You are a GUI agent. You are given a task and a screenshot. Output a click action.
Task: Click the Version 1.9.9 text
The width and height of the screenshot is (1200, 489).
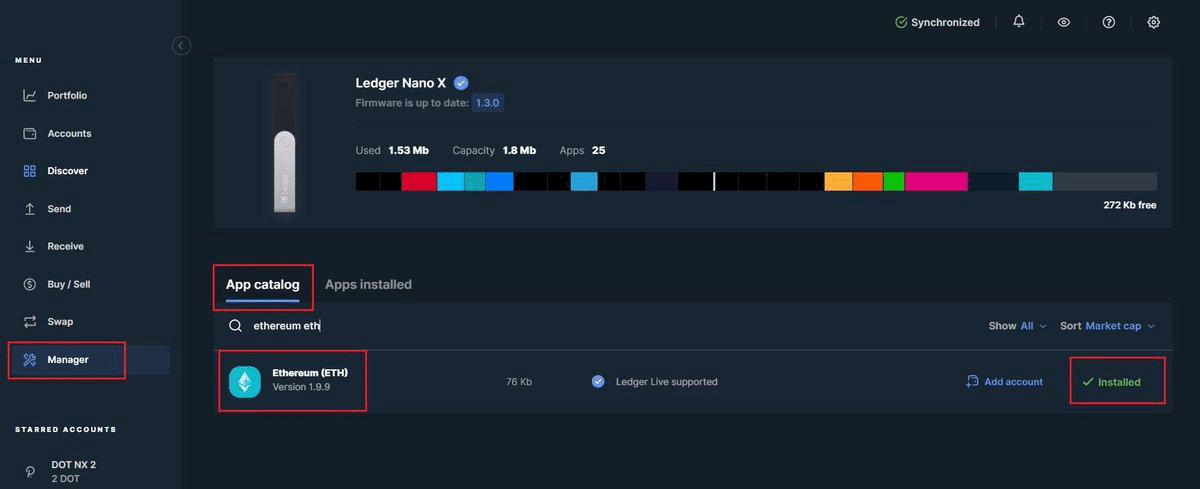[301, 388]
